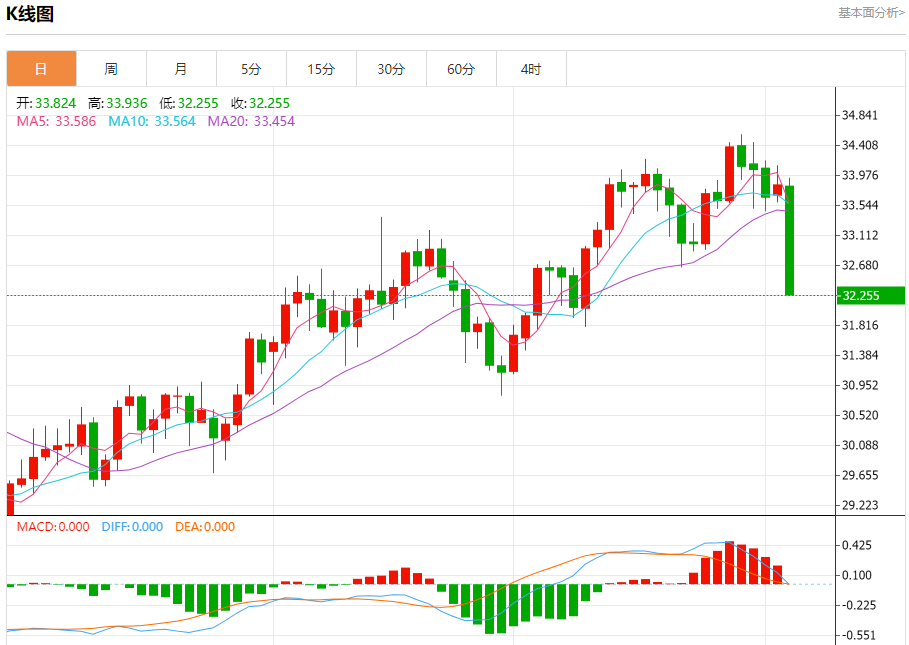909x645 pixels.
Task: Open the 5分 interval chart
Action: pos(251,69)
